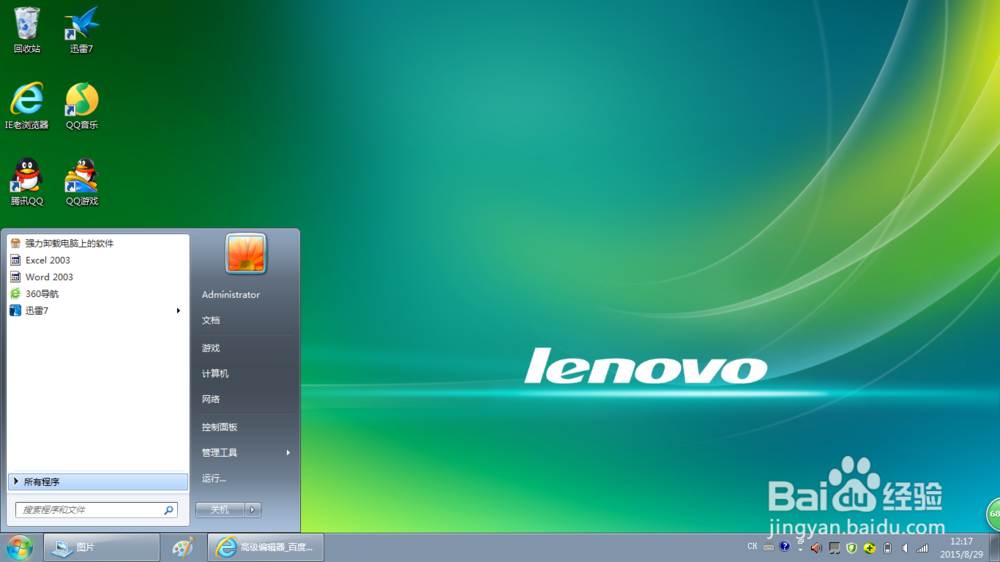Open the Recycle Bin (回收站) desktop icon
The image size is (1000, 562).
pyautogui.click(x=27, y=29)
